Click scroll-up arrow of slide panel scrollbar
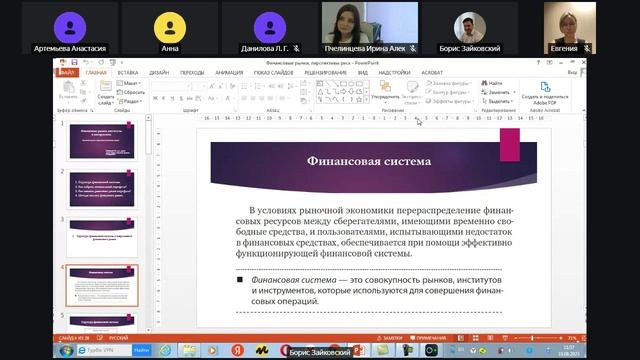The height and width of the screenshot is (360, 640). [x=149, y=118]
